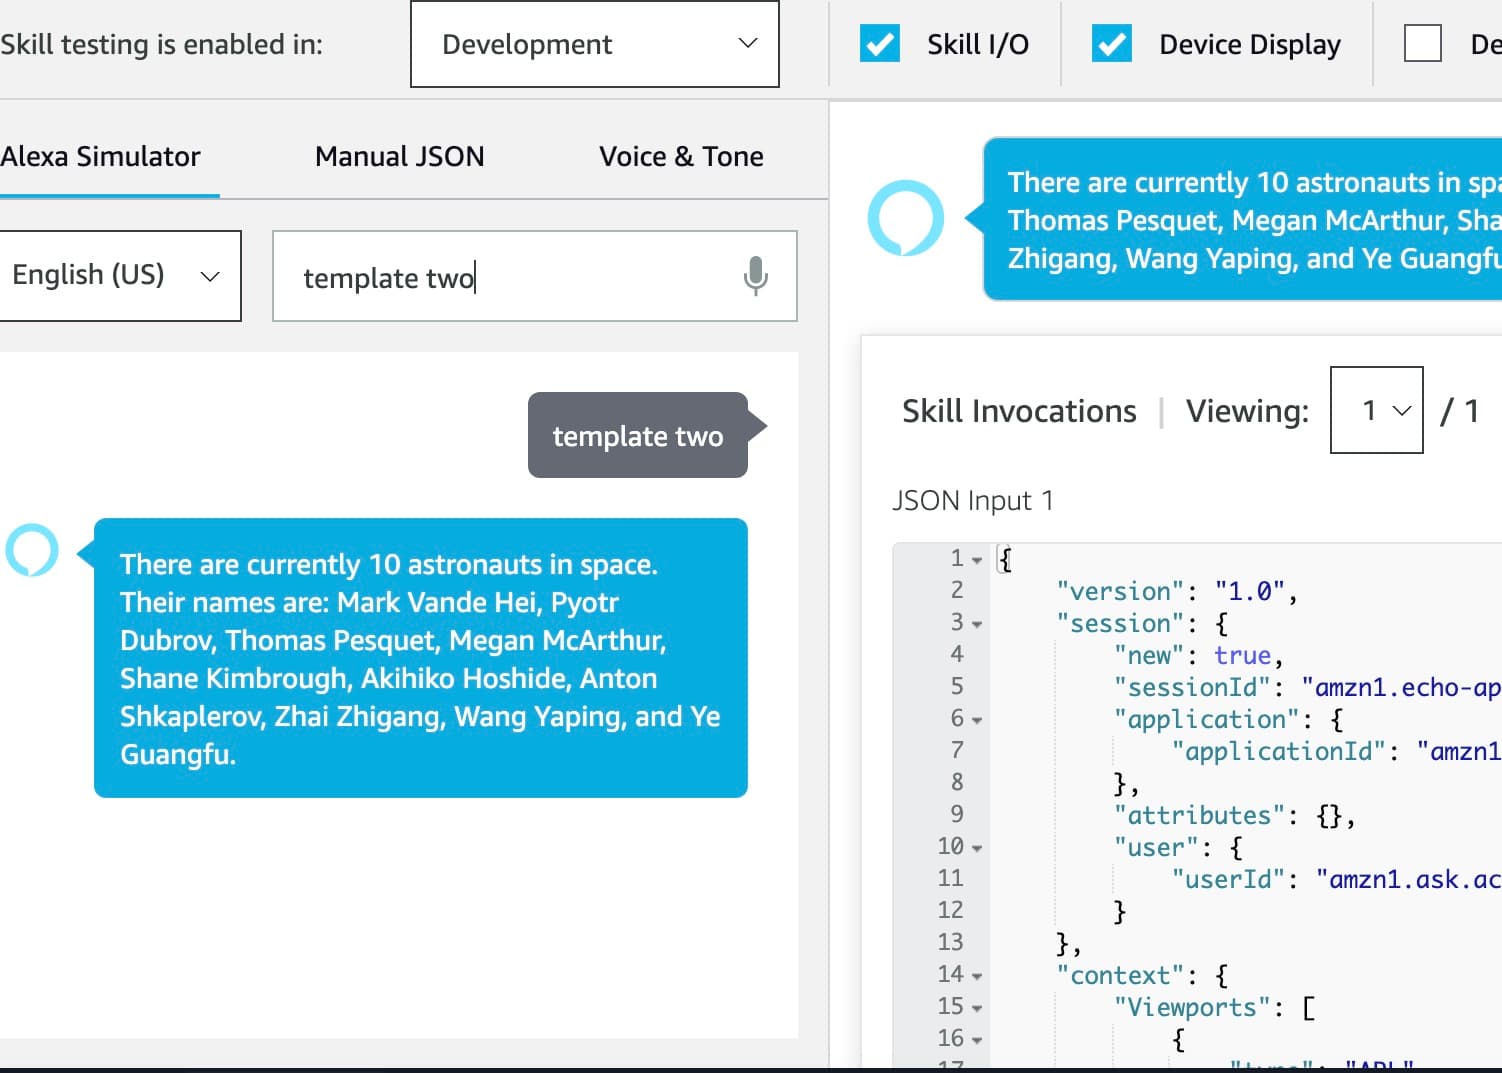The height and width of the screenshot is (1073, 1502).
Task: Open the English (US) language dropdown
Action: point(118,276)
